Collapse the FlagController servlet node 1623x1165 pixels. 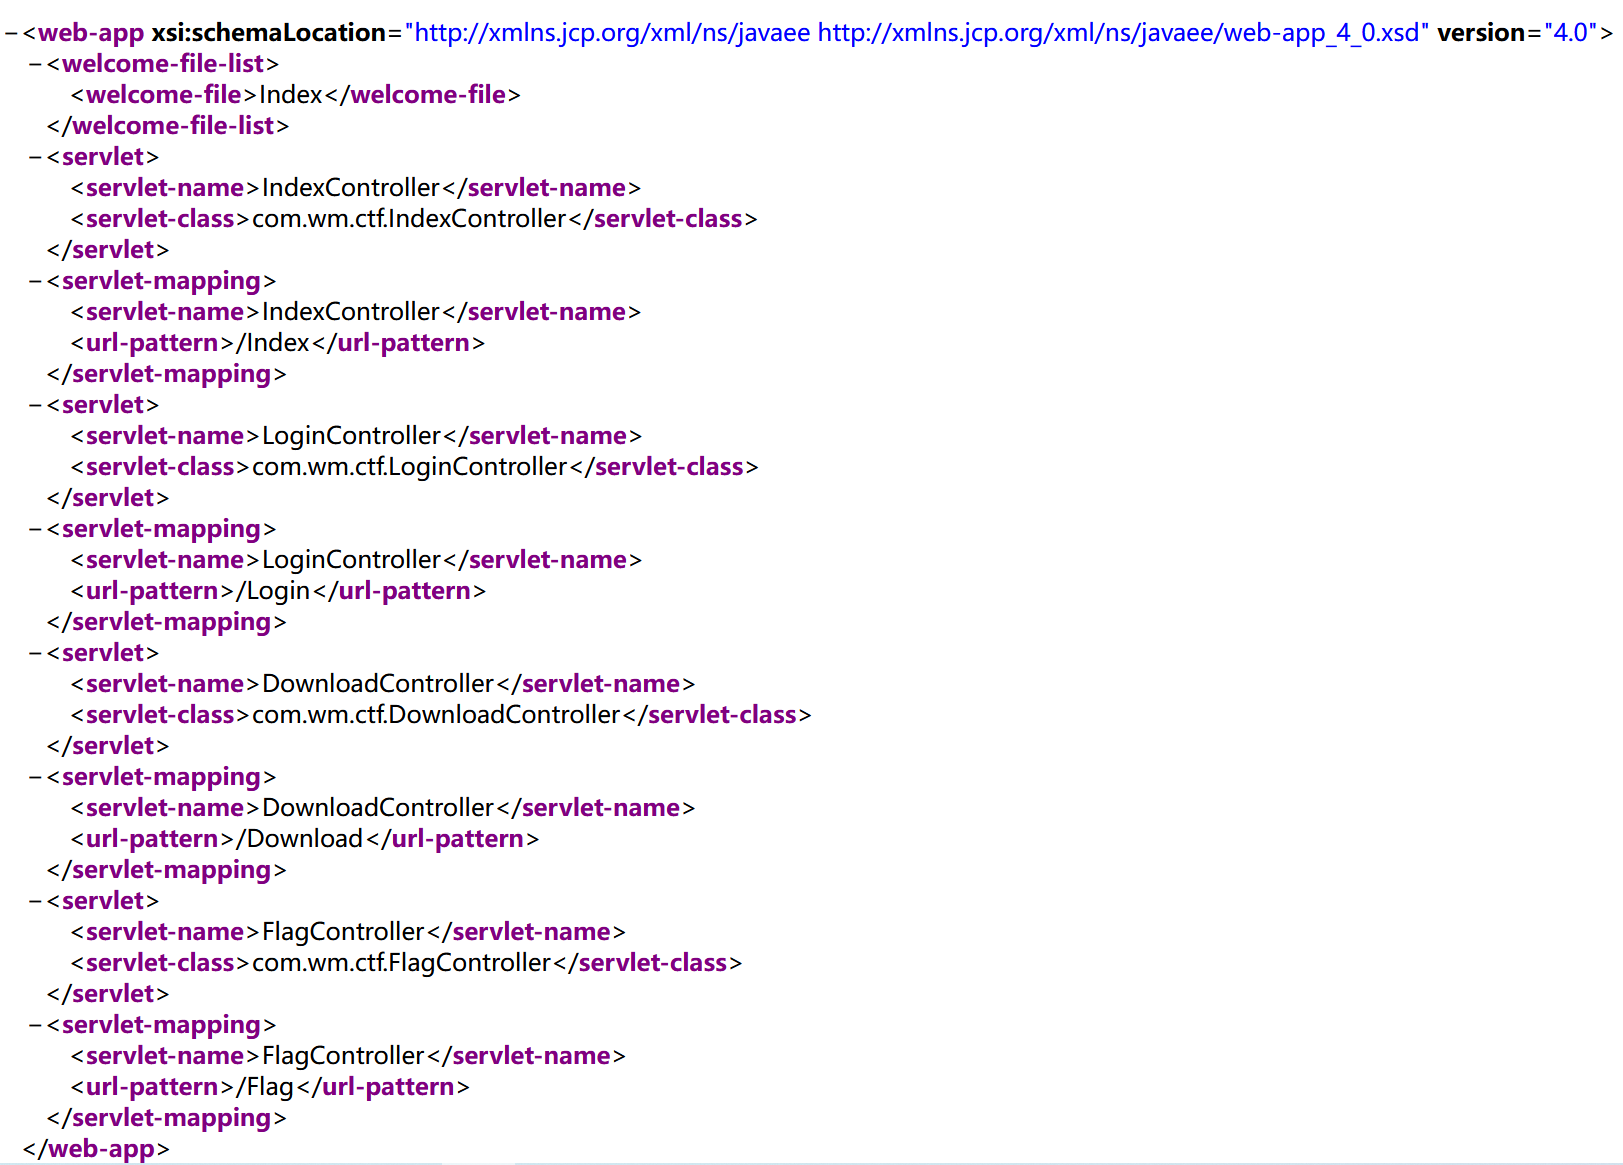coord(35,901)
